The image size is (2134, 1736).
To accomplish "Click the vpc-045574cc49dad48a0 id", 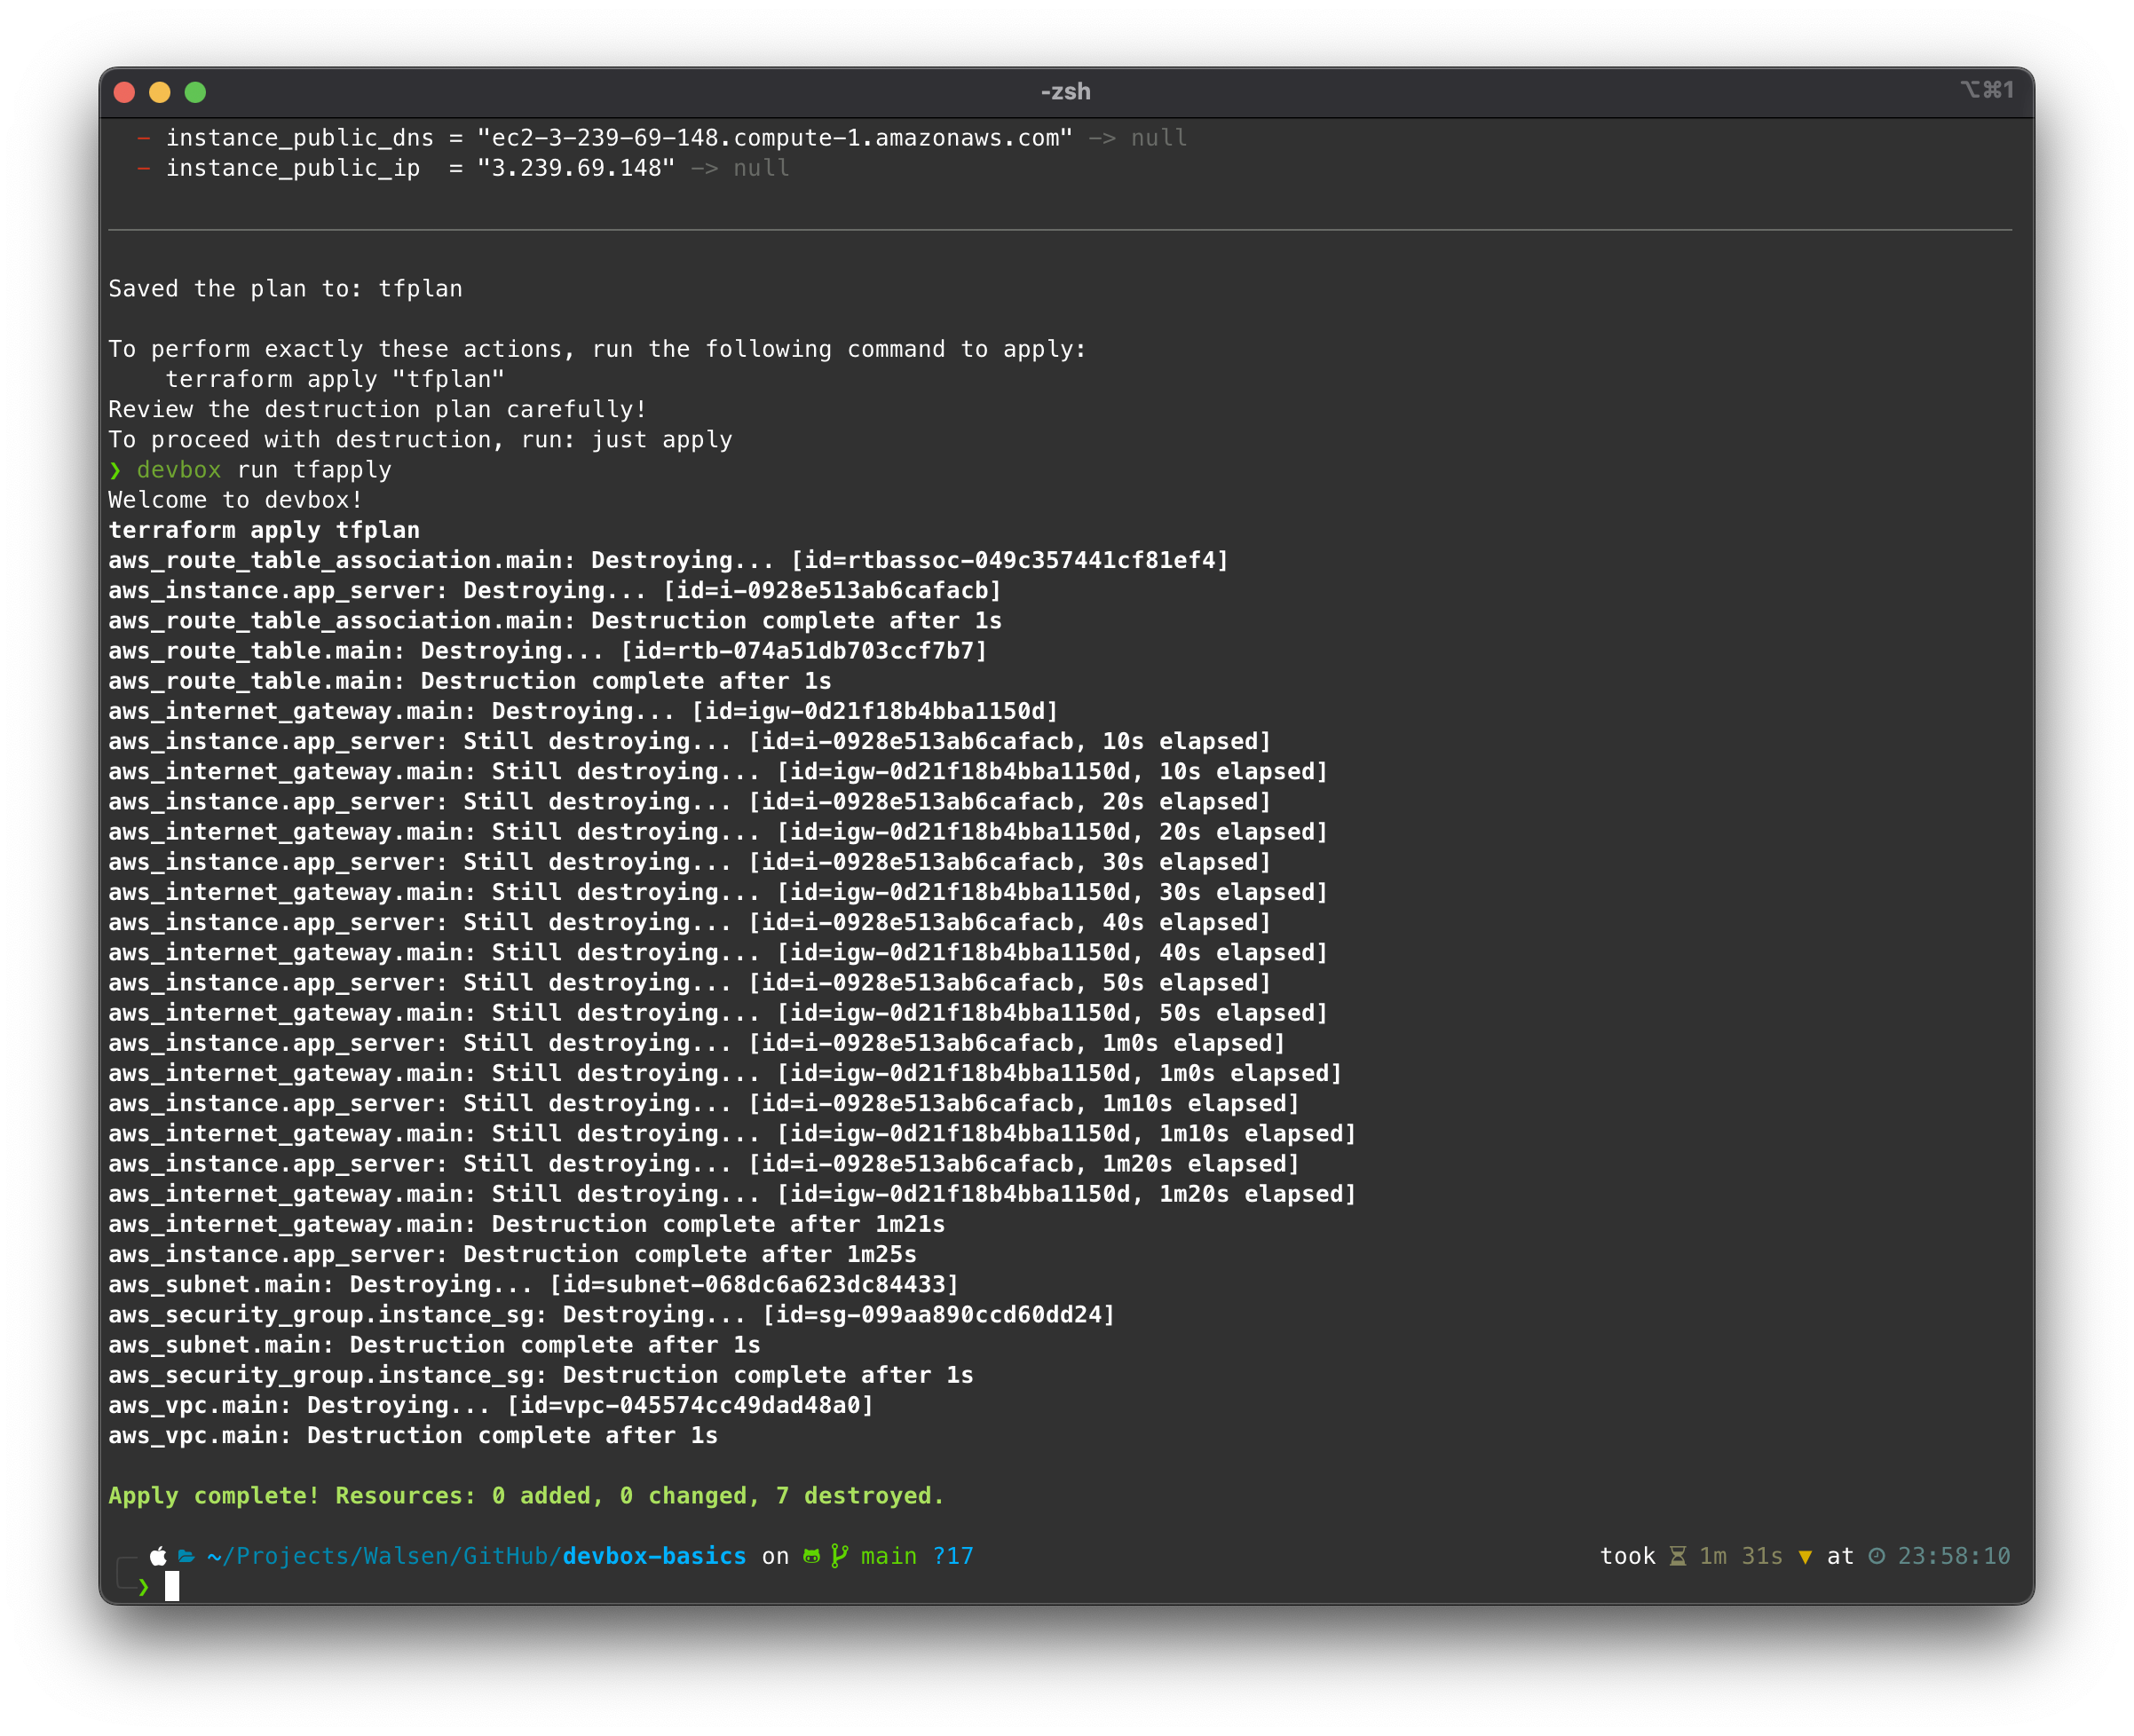I will coord(711,1405).
